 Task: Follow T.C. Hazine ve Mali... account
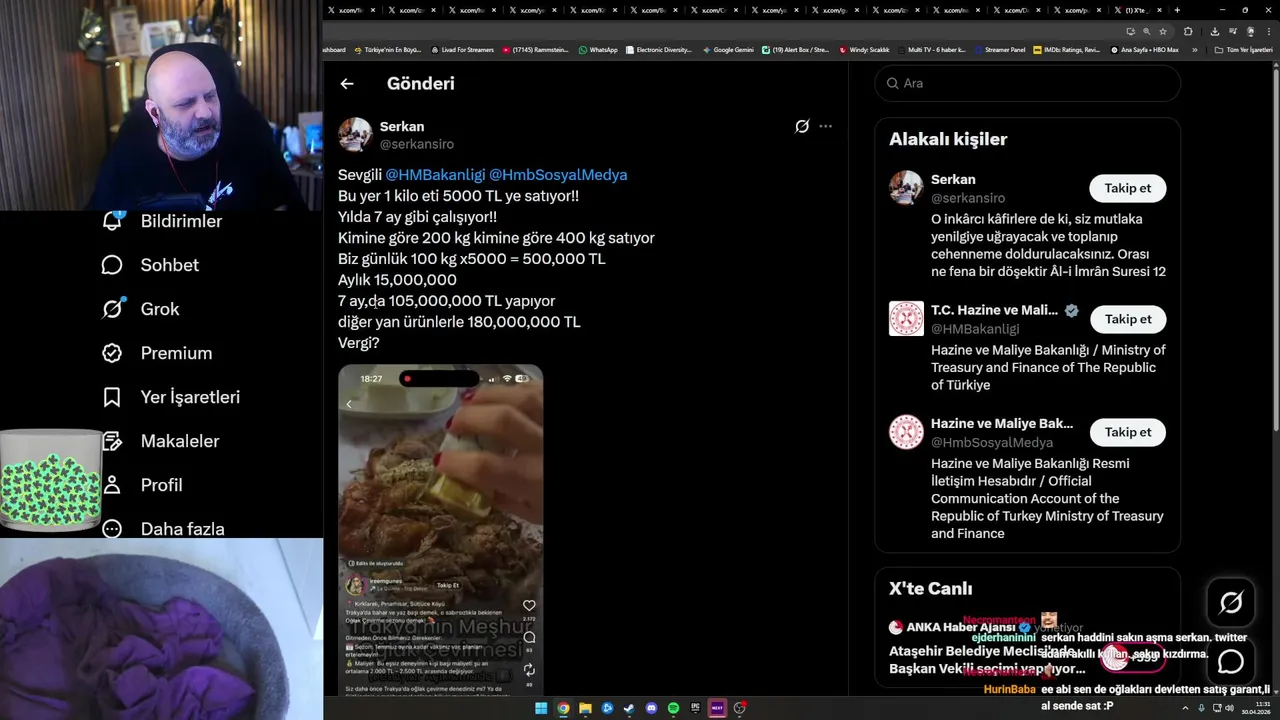tap(1127, 319)
